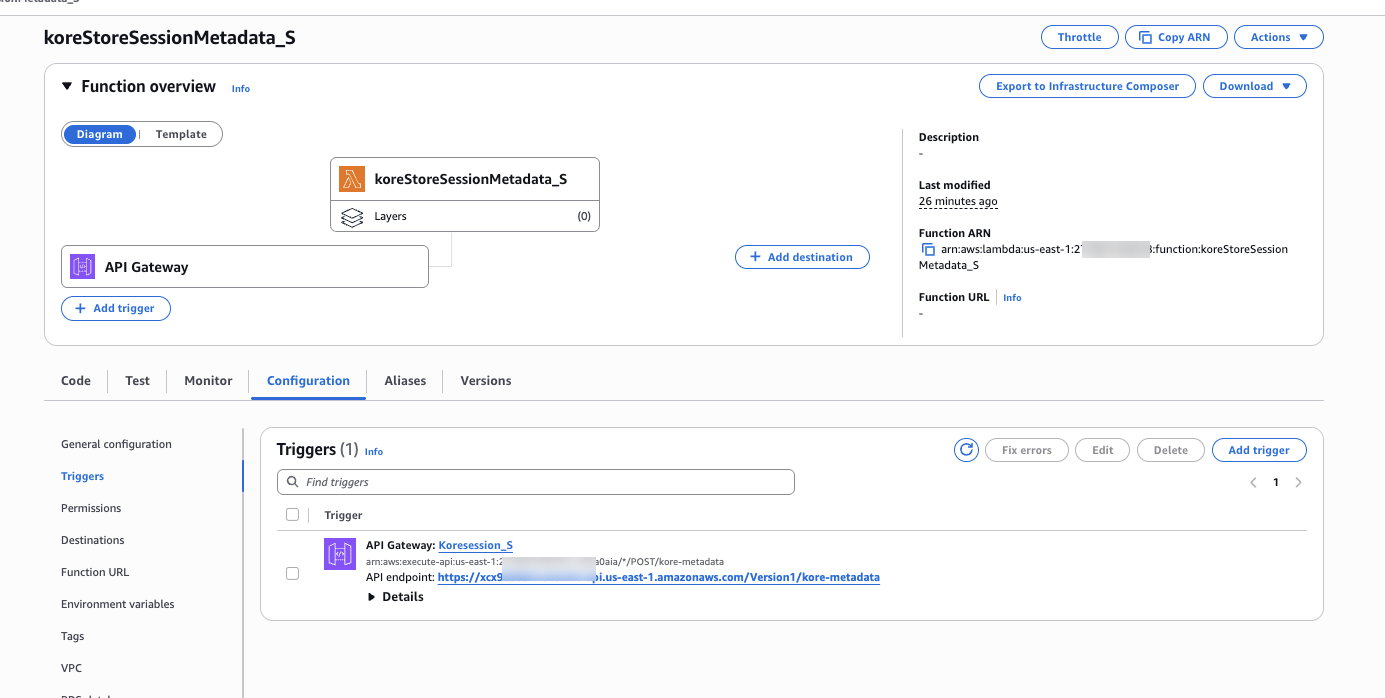Select the koreStoreSessionMetadata_S Lambda function icon
This screenshot has height=698, width=1385.
(352, 177)
